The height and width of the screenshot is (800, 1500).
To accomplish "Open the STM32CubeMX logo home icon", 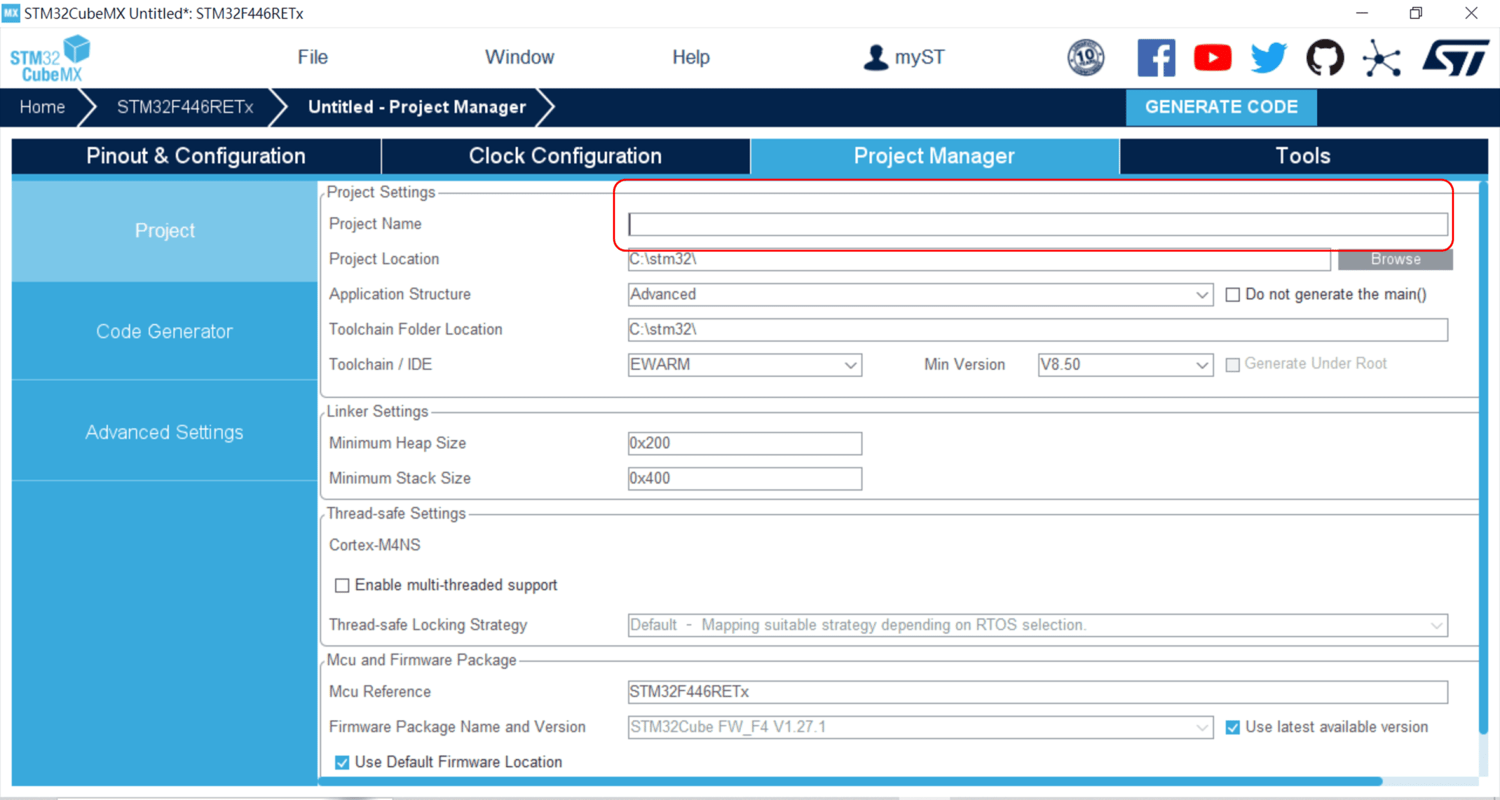I will 50,58.
